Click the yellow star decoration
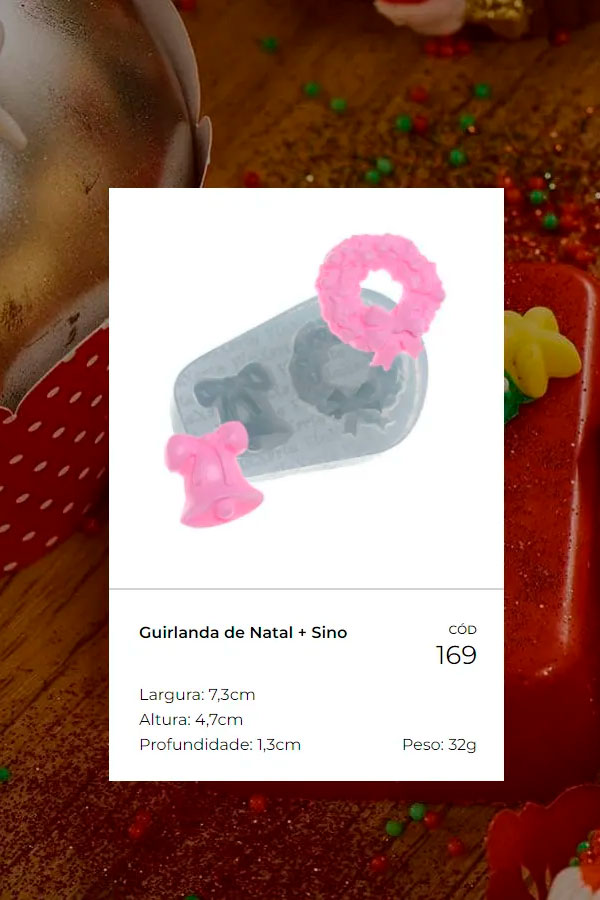600x900 pixels. tap(539, 351)
